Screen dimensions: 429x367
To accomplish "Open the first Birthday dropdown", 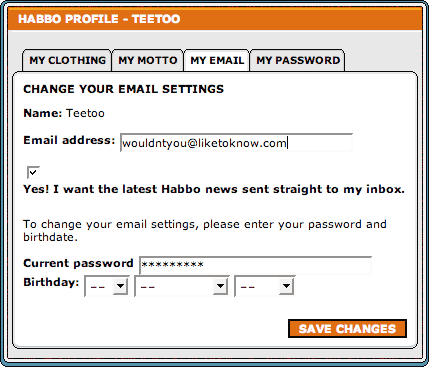I will coord(107,286).
